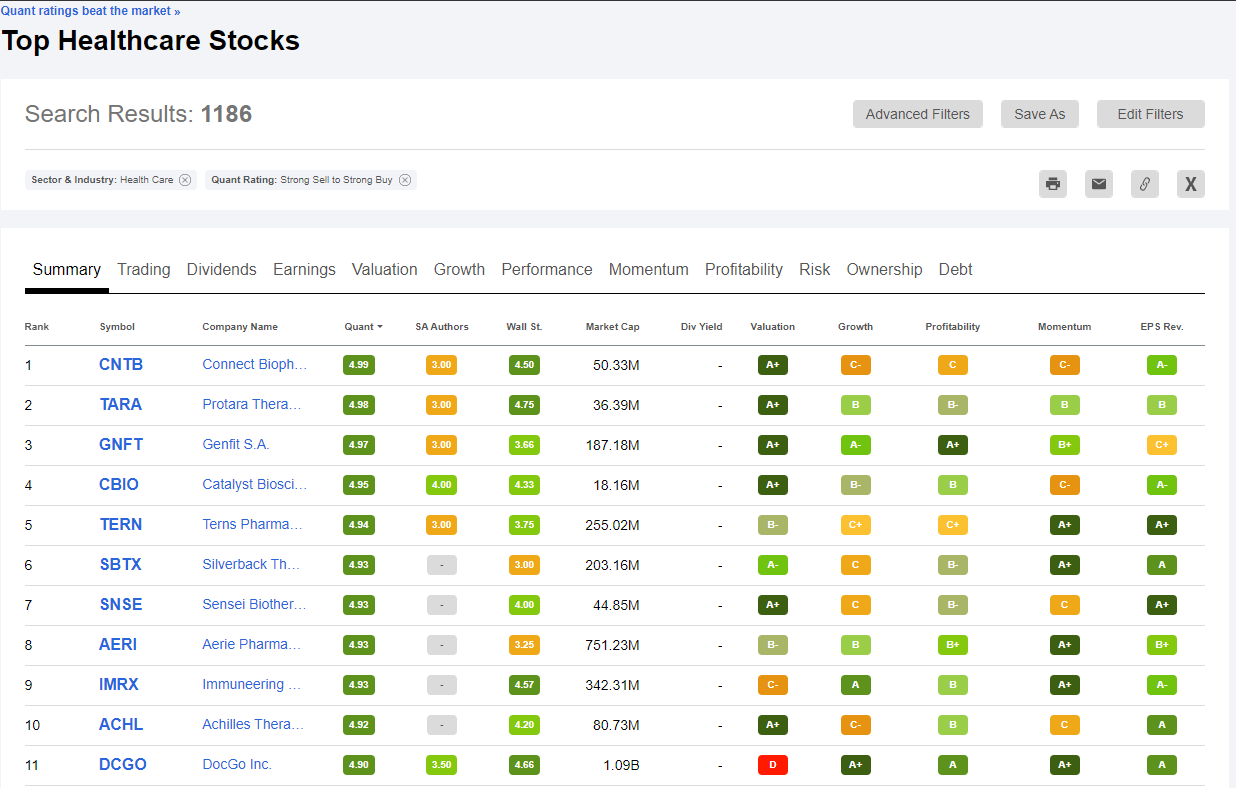Switch to the Debt tab
The image size is (1236, 788).
point(956,269)
